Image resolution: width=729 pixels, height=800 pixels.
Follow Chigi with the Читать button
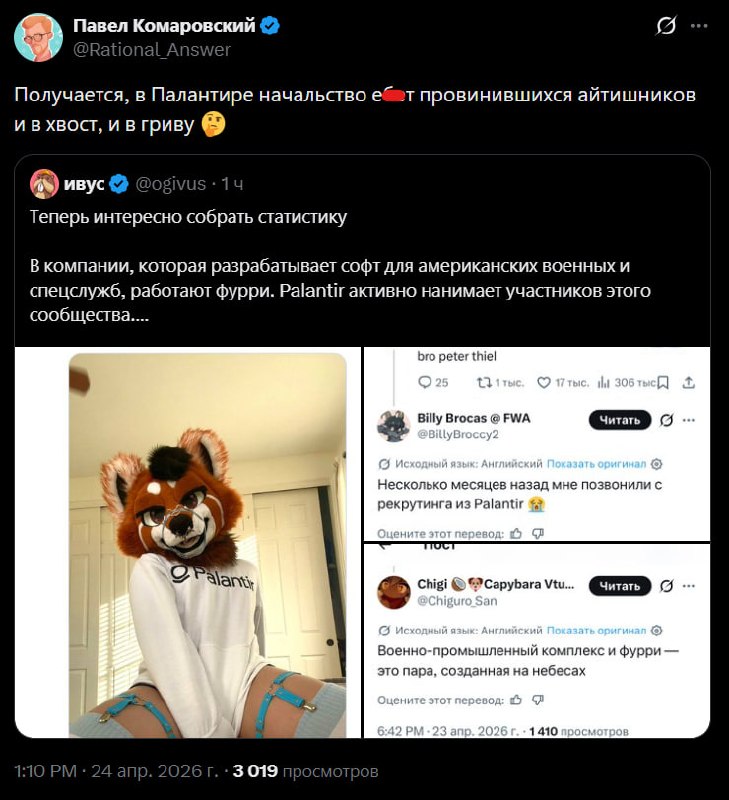620,586
